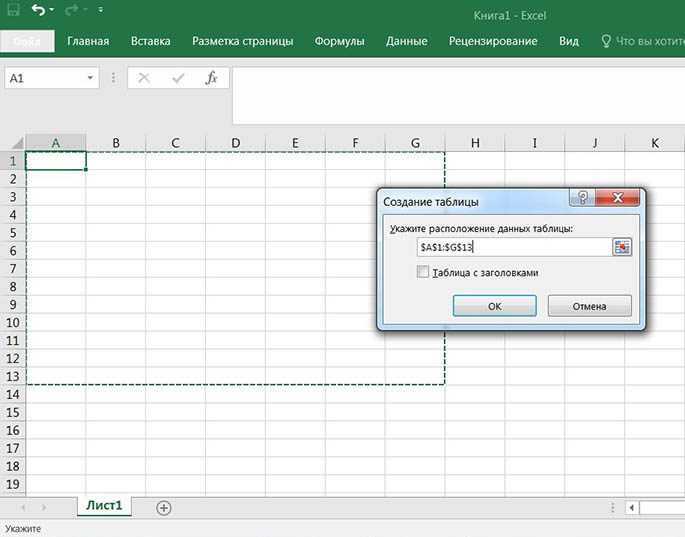Select column B header
The height and width of the screenshot is (537, 685).
point(116,143)
